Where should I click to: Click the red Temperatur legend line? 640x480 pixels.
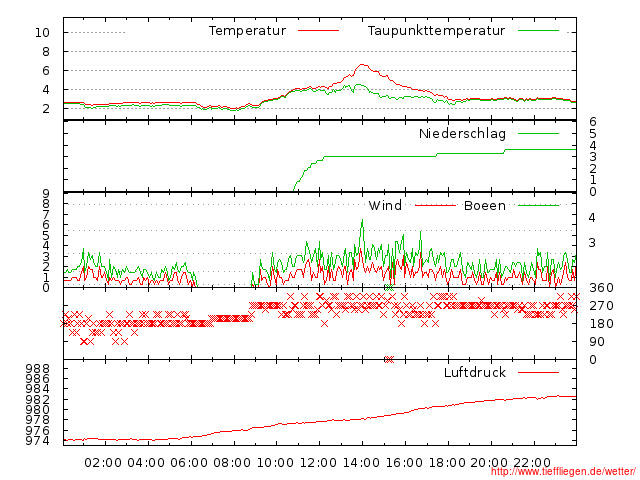318,31
